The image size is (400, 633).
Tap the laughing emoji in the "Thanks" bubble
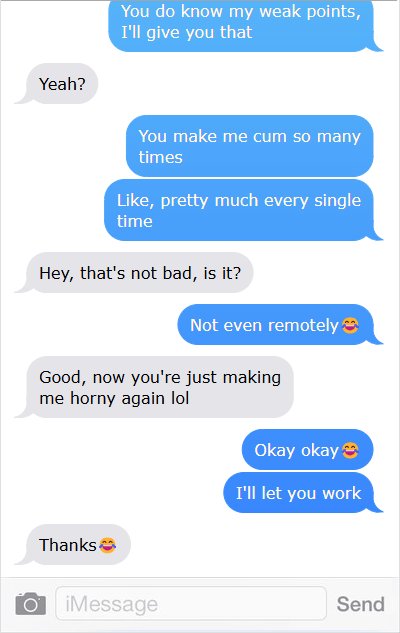click(107, 545)
